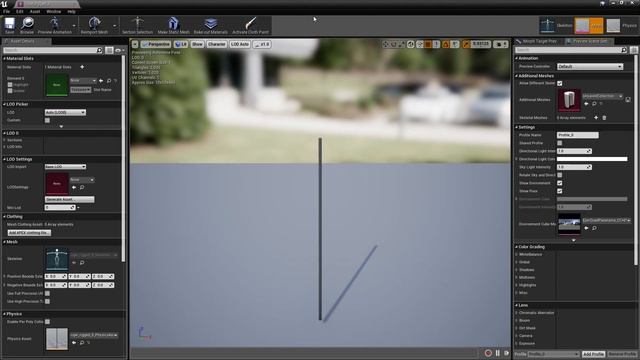
Task: Toggle Use High Precision Tangent checkbox
Action: click(x=47, y=302)
